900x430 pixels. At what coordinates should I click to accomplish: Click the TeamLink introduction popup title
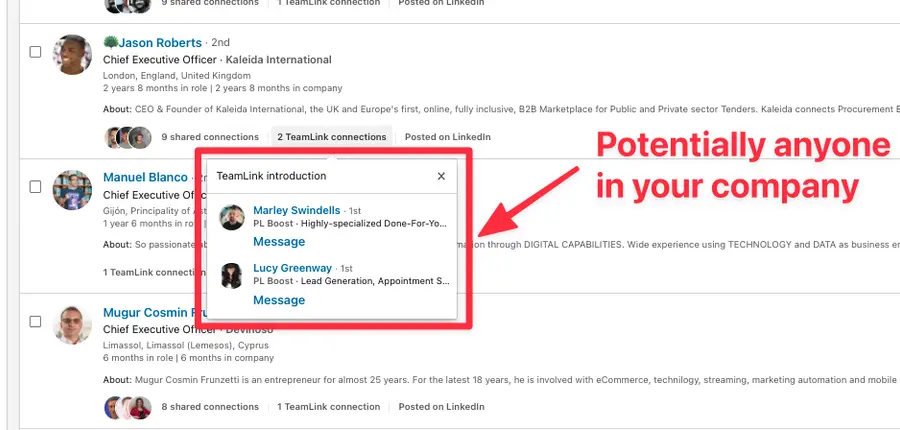(271, 176)
